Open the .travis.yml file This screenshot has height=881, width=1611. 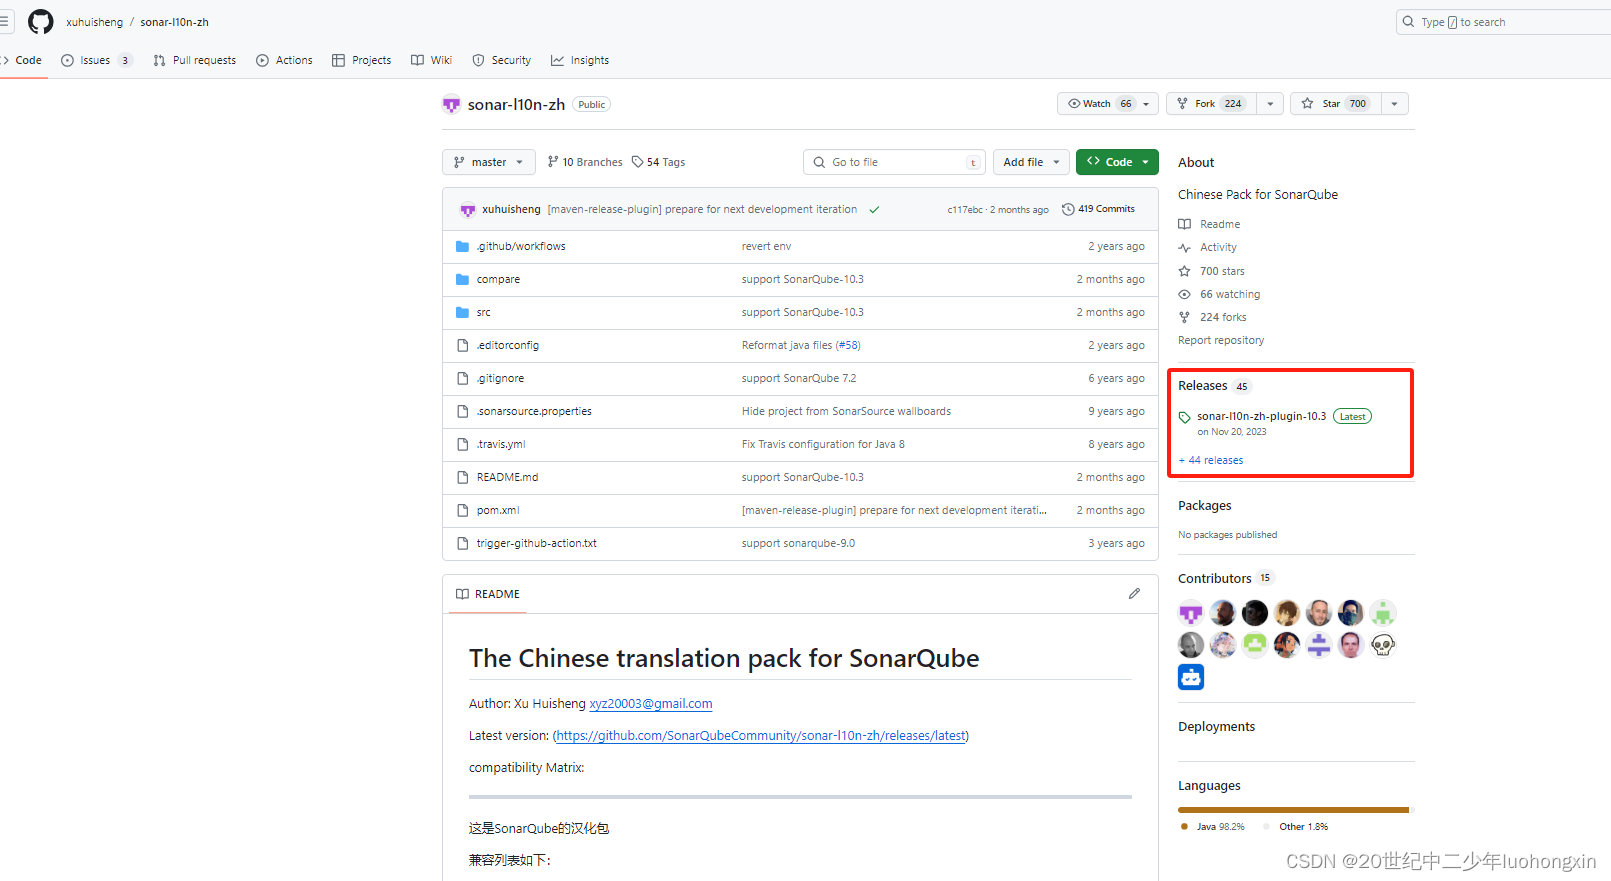coord(501,444)
